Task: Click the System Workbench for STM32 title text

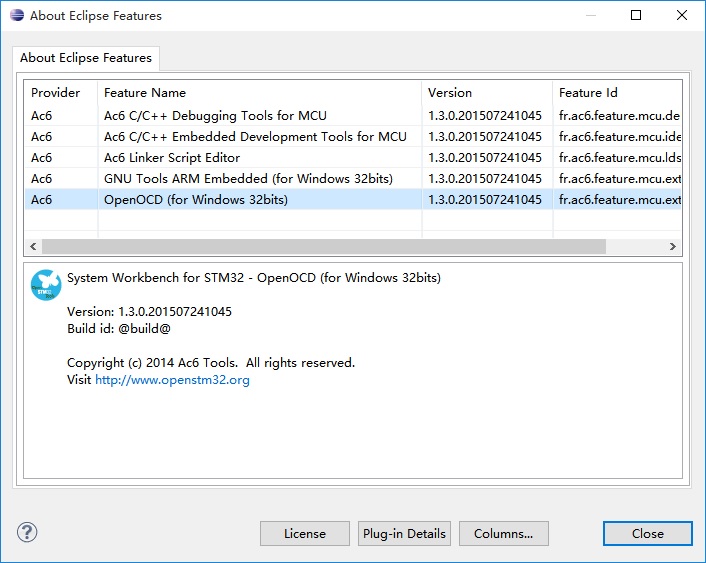Action: pos(253,277)
